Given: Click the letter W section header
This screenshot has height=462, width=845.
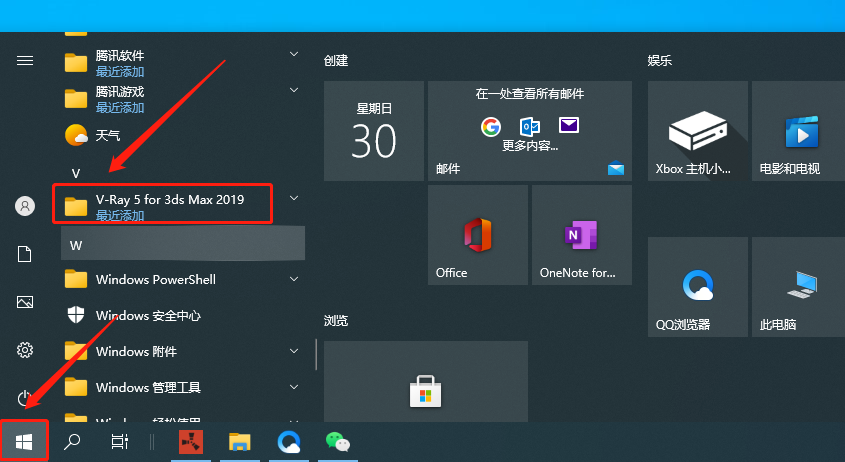Looking at the screenshot, I should coord(183,245).
